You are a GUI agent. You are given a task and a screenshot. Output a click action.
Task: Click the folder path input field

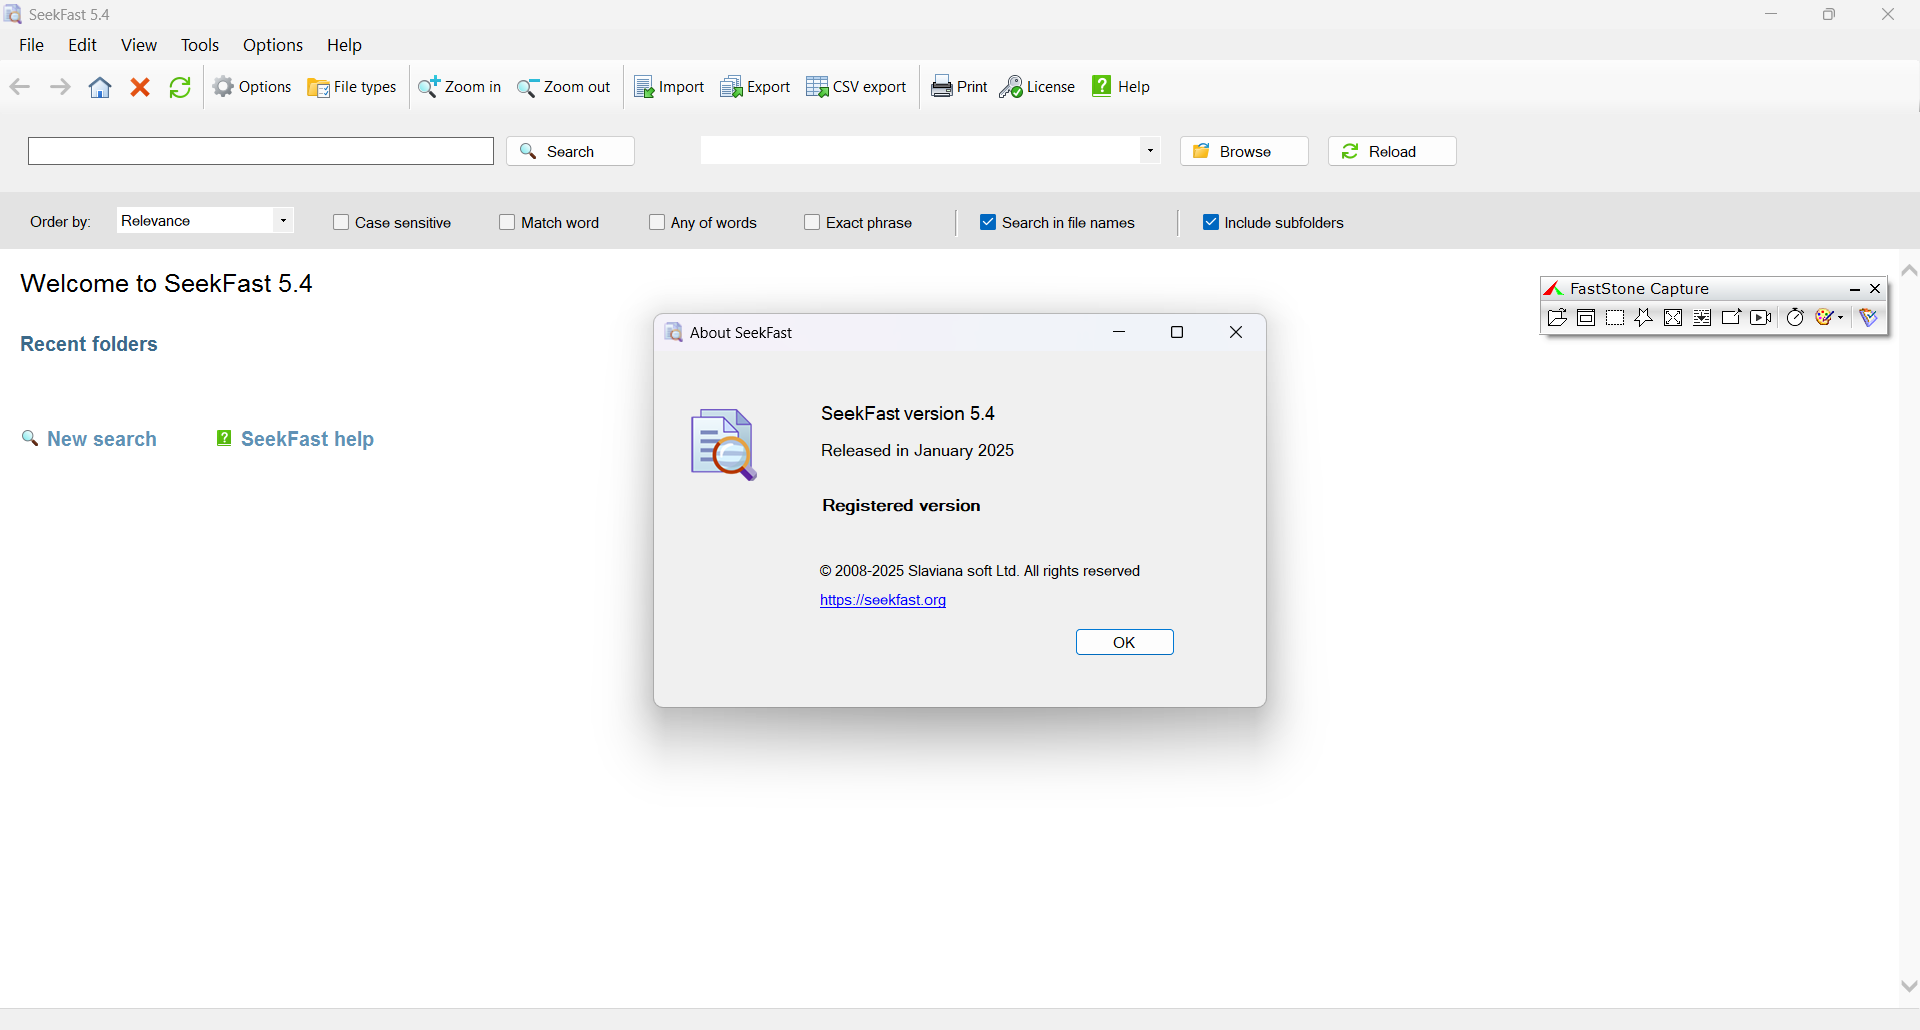[920, 151]
